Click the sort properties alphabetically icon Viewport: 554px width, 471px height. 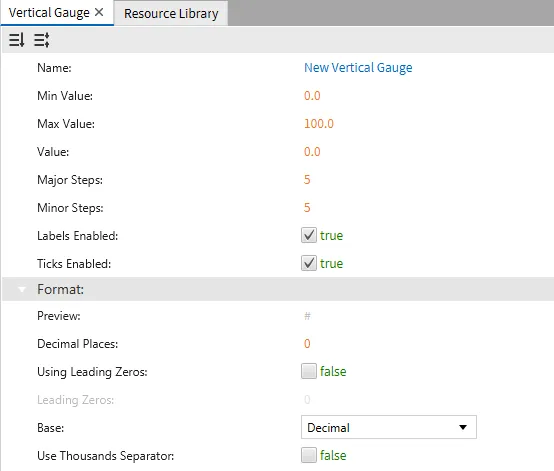point(17,40)
